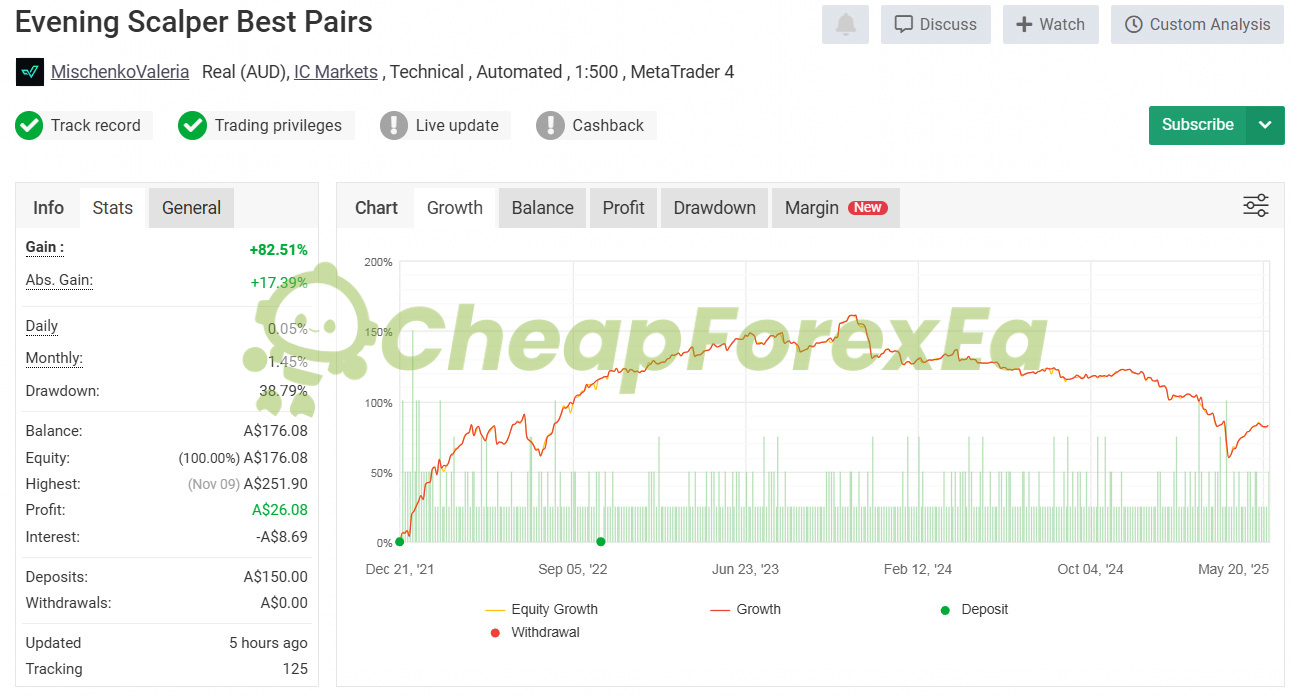Screen dimensions: 1290x696
Task: Click the New badge on Margin tab
Action: click(867, 208)
